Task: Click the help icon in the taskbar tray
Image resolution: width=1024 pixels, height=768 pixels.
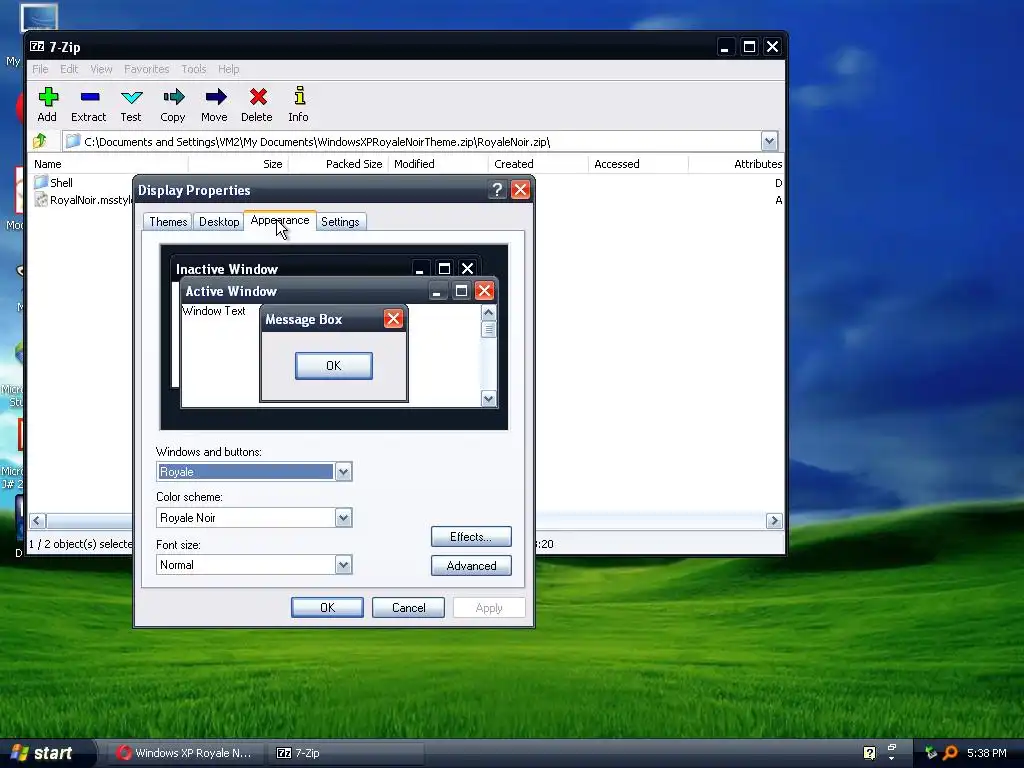Action: [869, 753]
